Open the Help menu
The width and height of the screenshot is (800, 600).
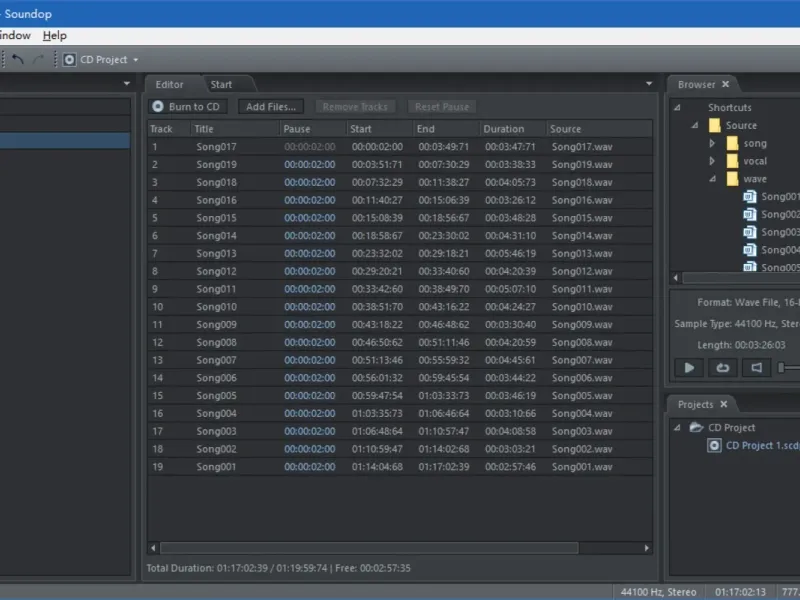point(55,35)
